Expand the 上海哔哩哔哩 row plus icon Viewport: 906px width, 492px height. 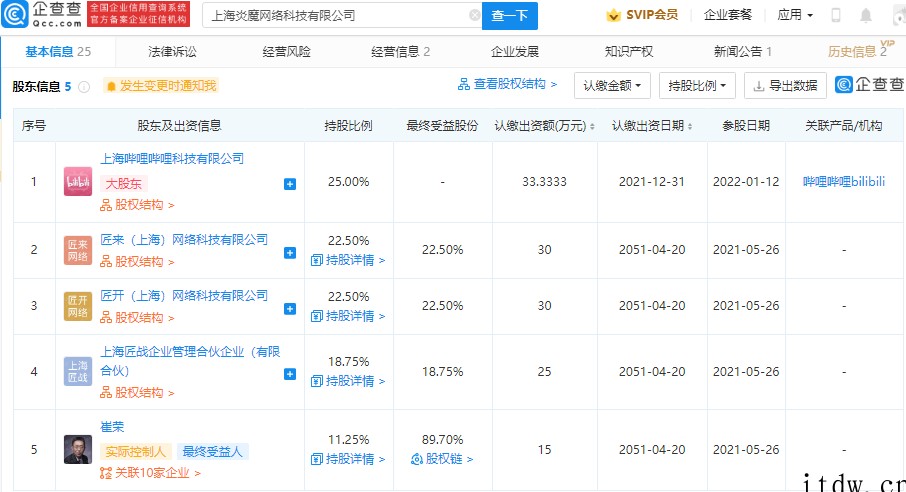pyautogui.click(x=290, y=184)
